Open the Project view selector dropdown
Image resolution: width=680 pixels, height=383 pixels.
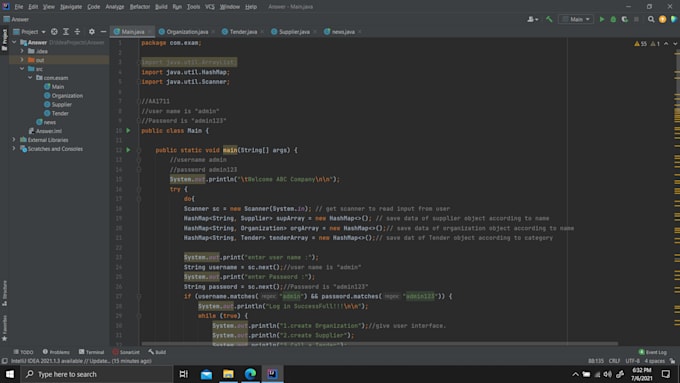[29, 32]
